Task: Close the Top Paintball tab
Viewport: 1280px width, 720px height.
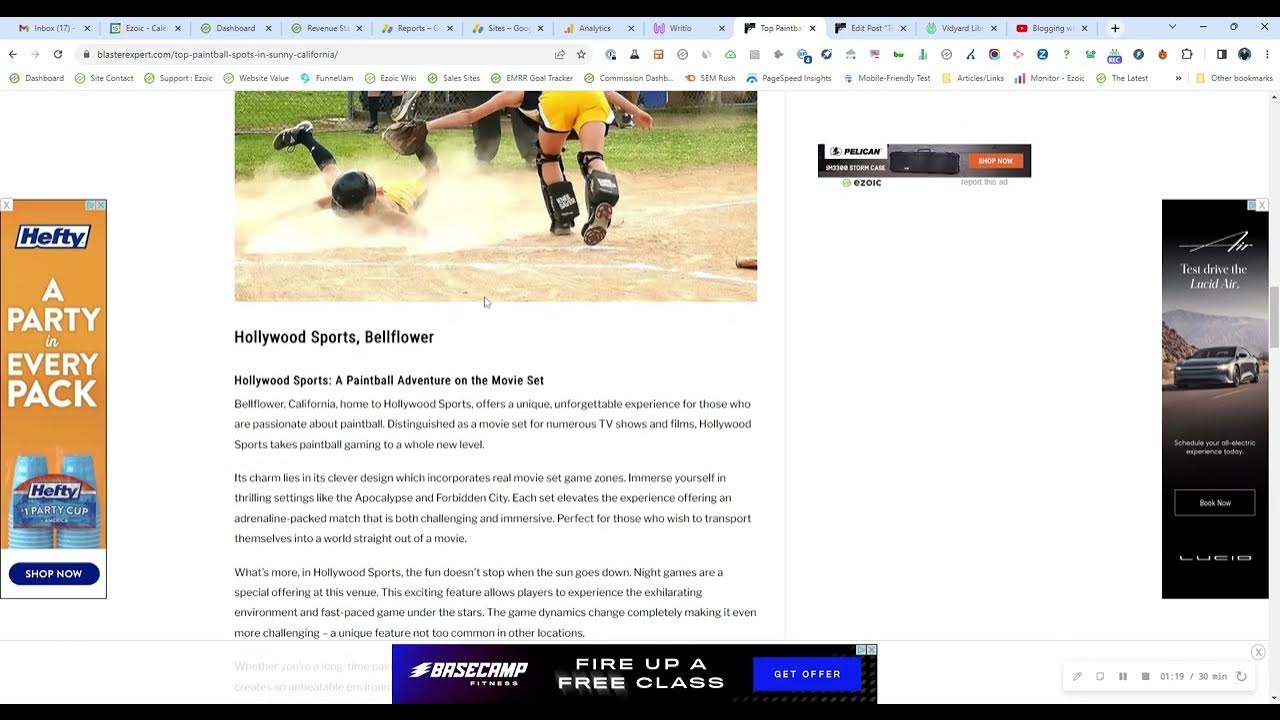Action: coord(812,28)
